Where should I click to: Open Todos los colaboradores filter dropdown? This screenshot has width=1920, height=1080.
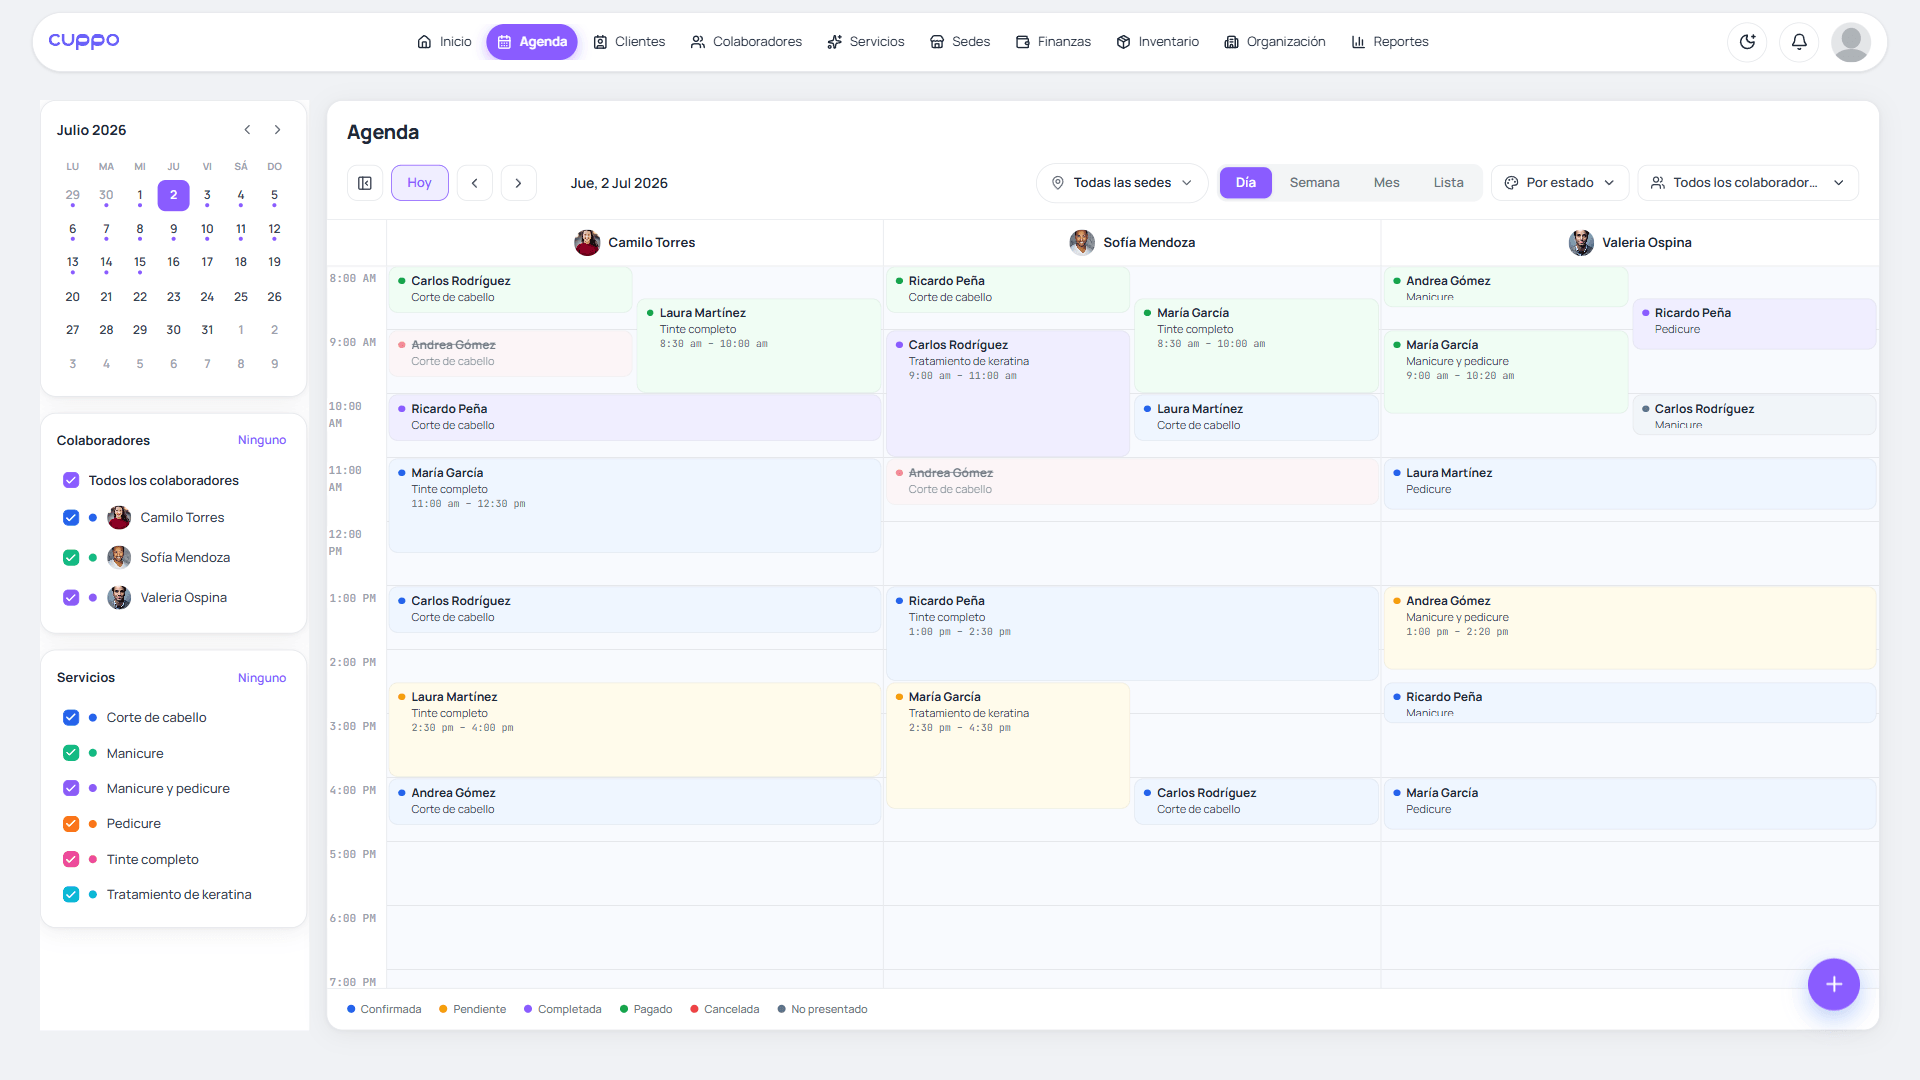coord(1748,183)
